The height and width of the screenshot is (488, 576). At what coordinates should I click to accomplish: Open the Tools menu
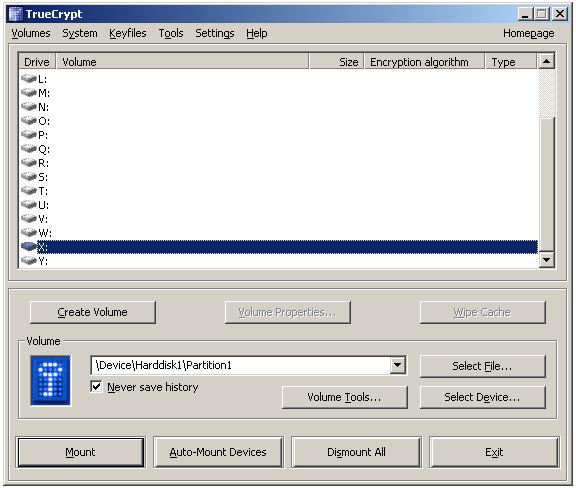pyautogui.click(x=171, y=33)
